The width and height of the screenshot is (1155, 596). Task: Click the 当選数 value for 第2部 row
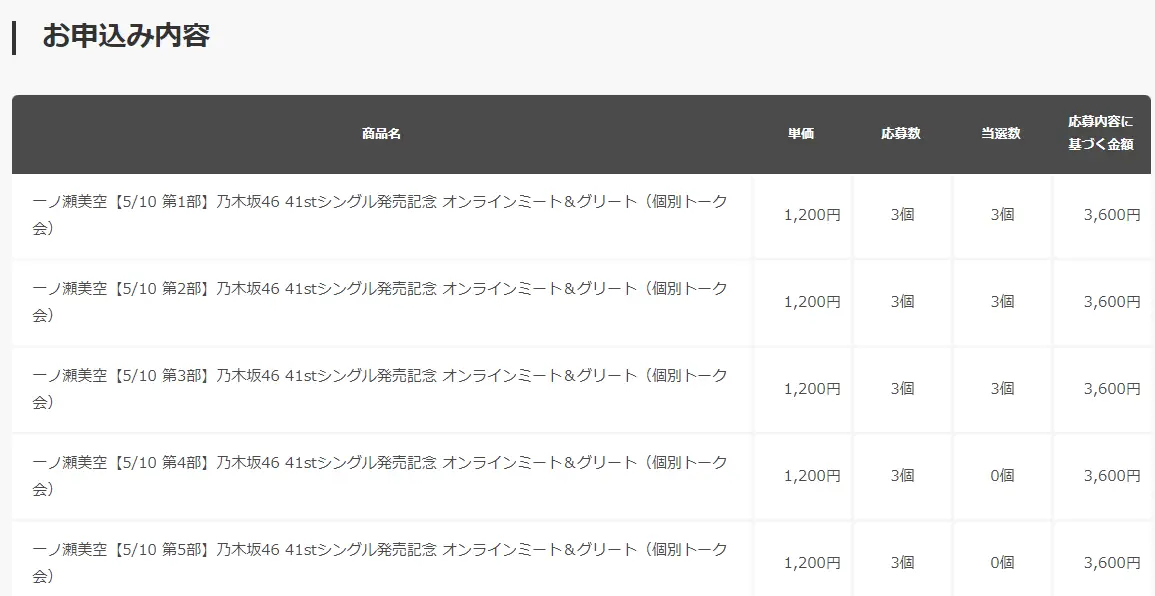[x=1002, y=302]
